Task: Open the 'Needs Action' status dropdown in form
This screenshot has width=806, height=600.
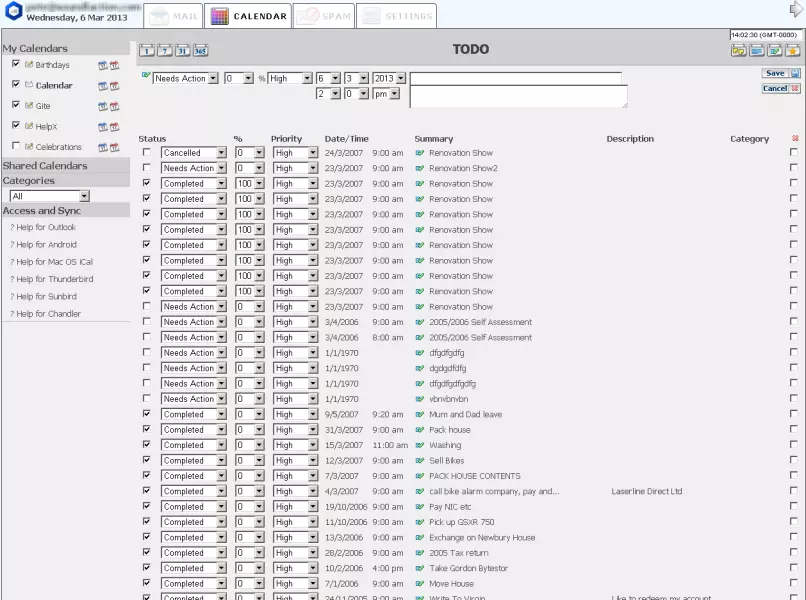Action: (x=212, y=78)
